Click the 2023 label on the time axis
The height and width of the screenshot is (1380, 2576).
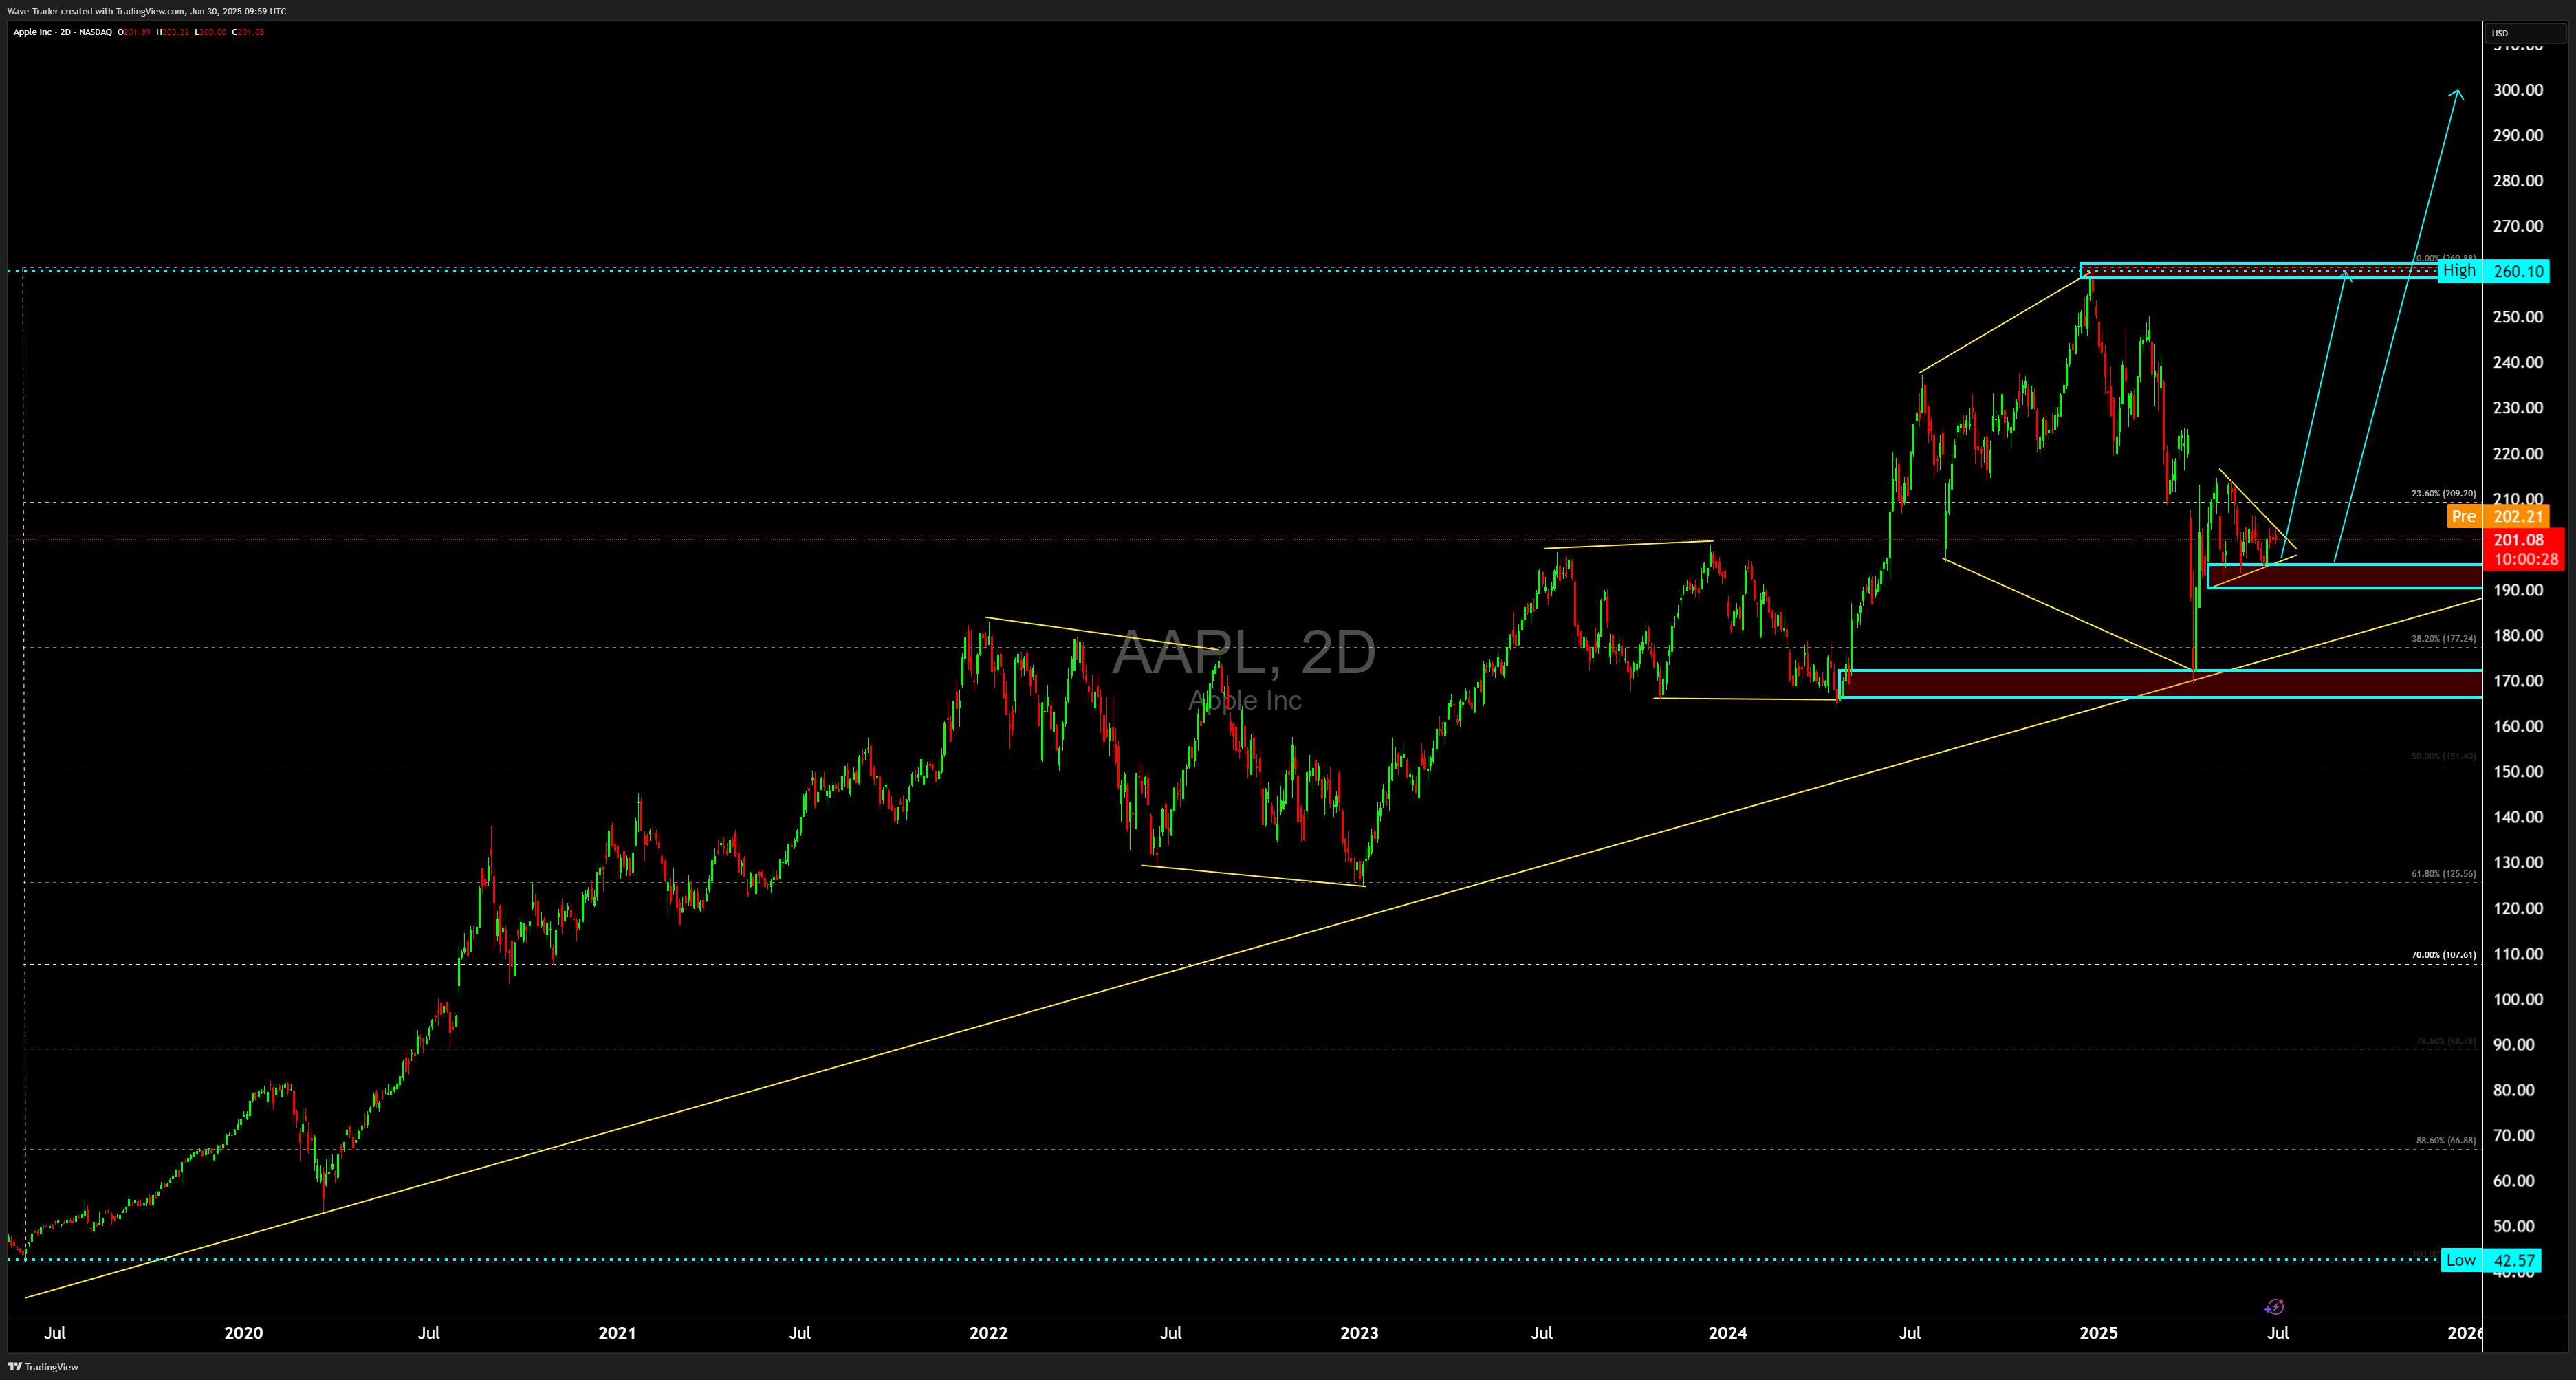pyautogui.click(x=1360, y=1333)
